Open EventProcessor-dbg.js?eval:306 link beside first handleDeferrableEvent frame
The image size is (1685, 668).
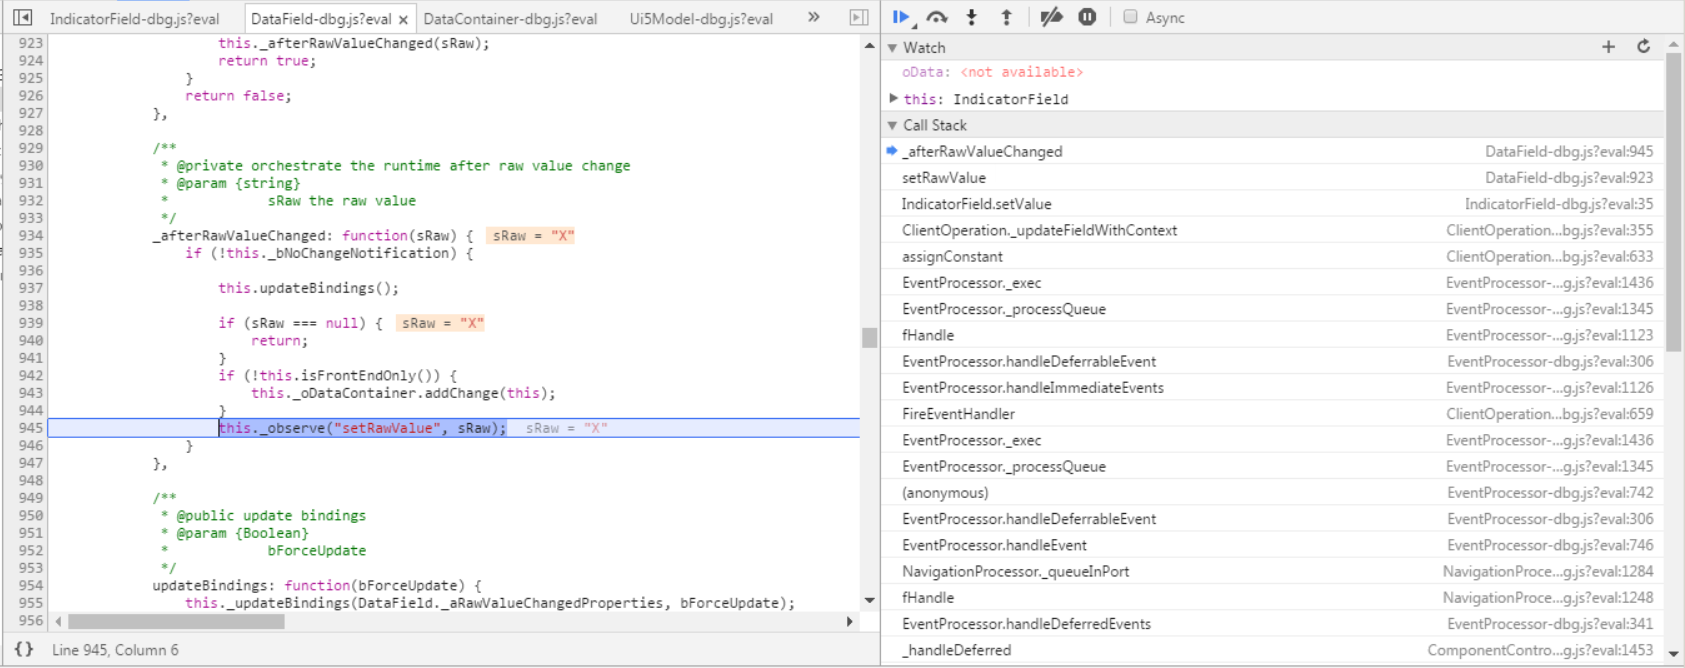point(1550,361)
